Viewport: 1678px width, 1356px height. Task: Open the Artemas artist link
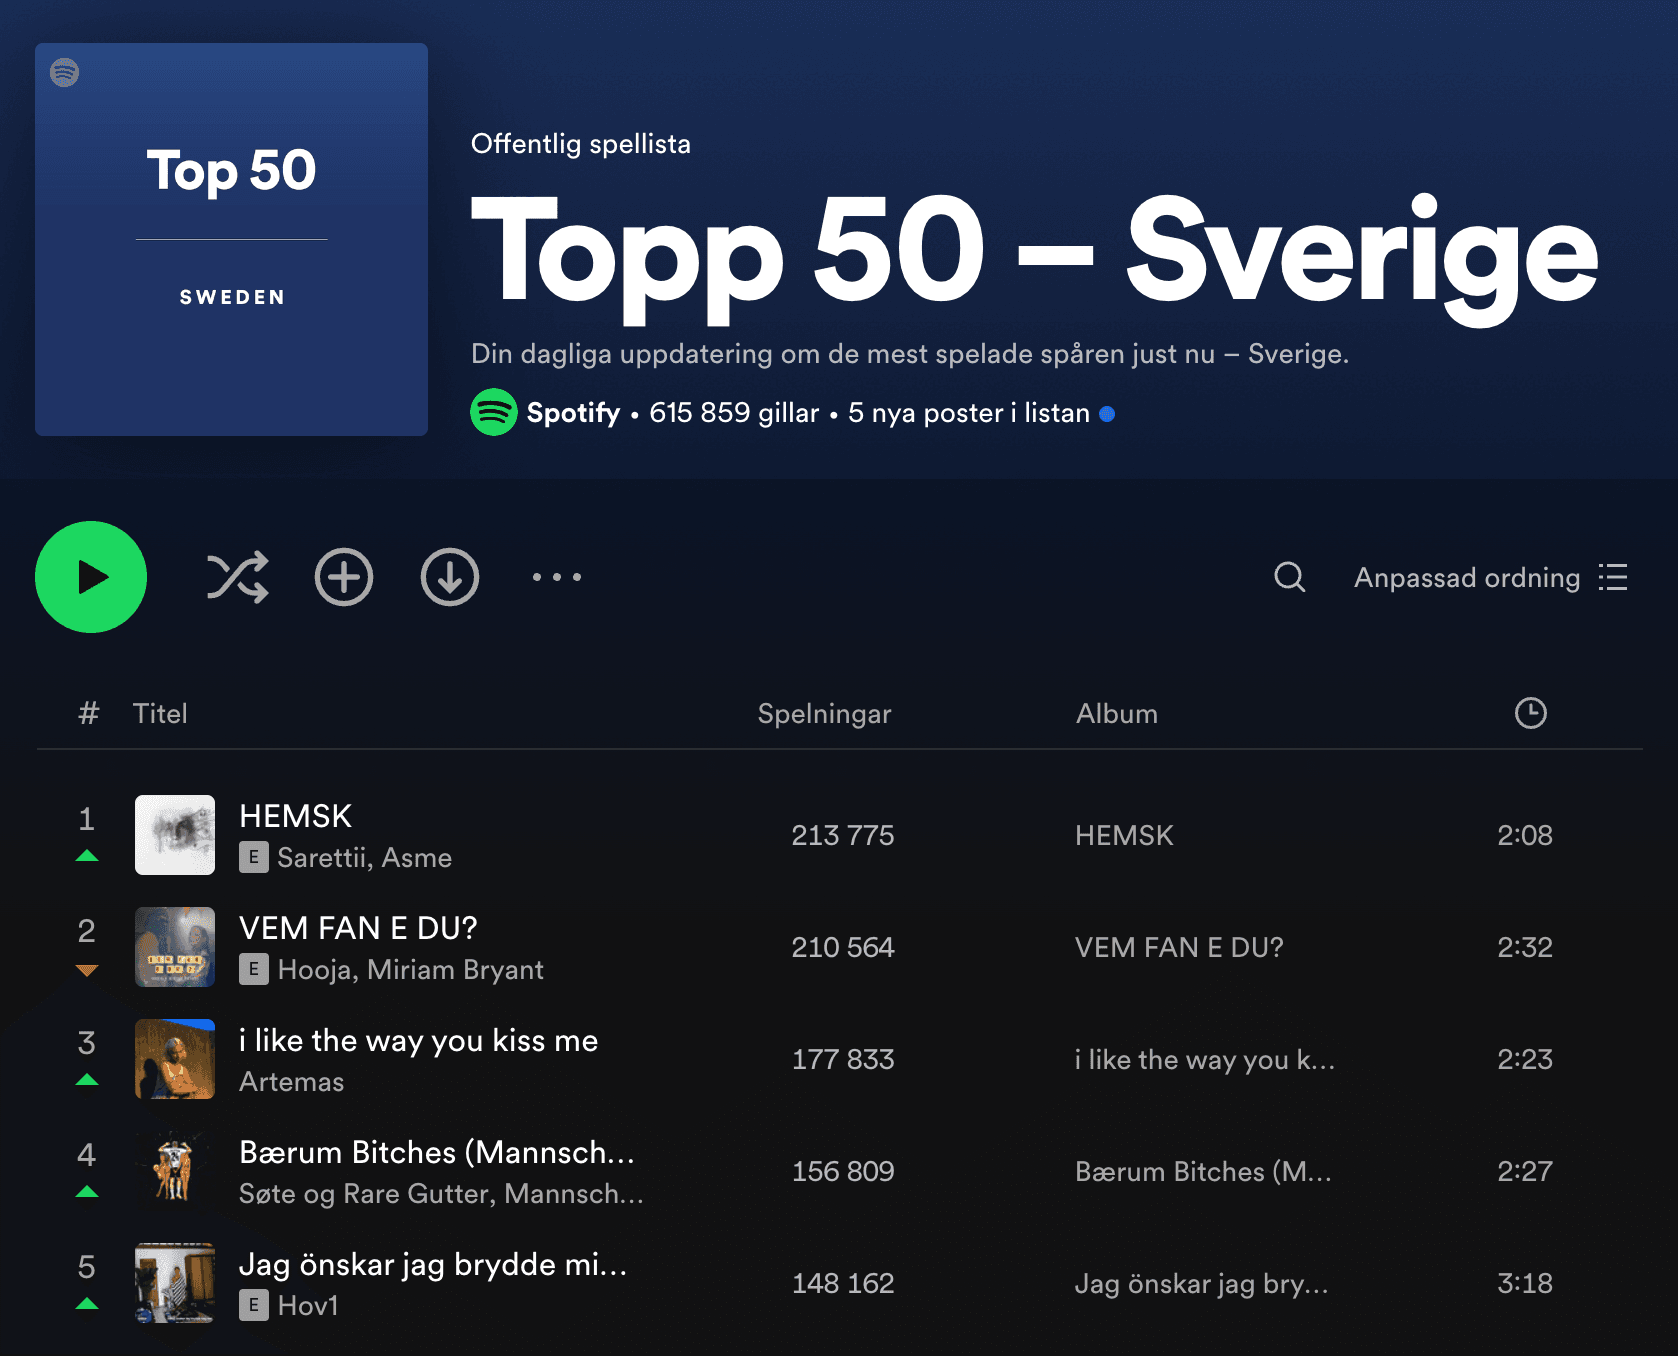tap(291, 1082)
